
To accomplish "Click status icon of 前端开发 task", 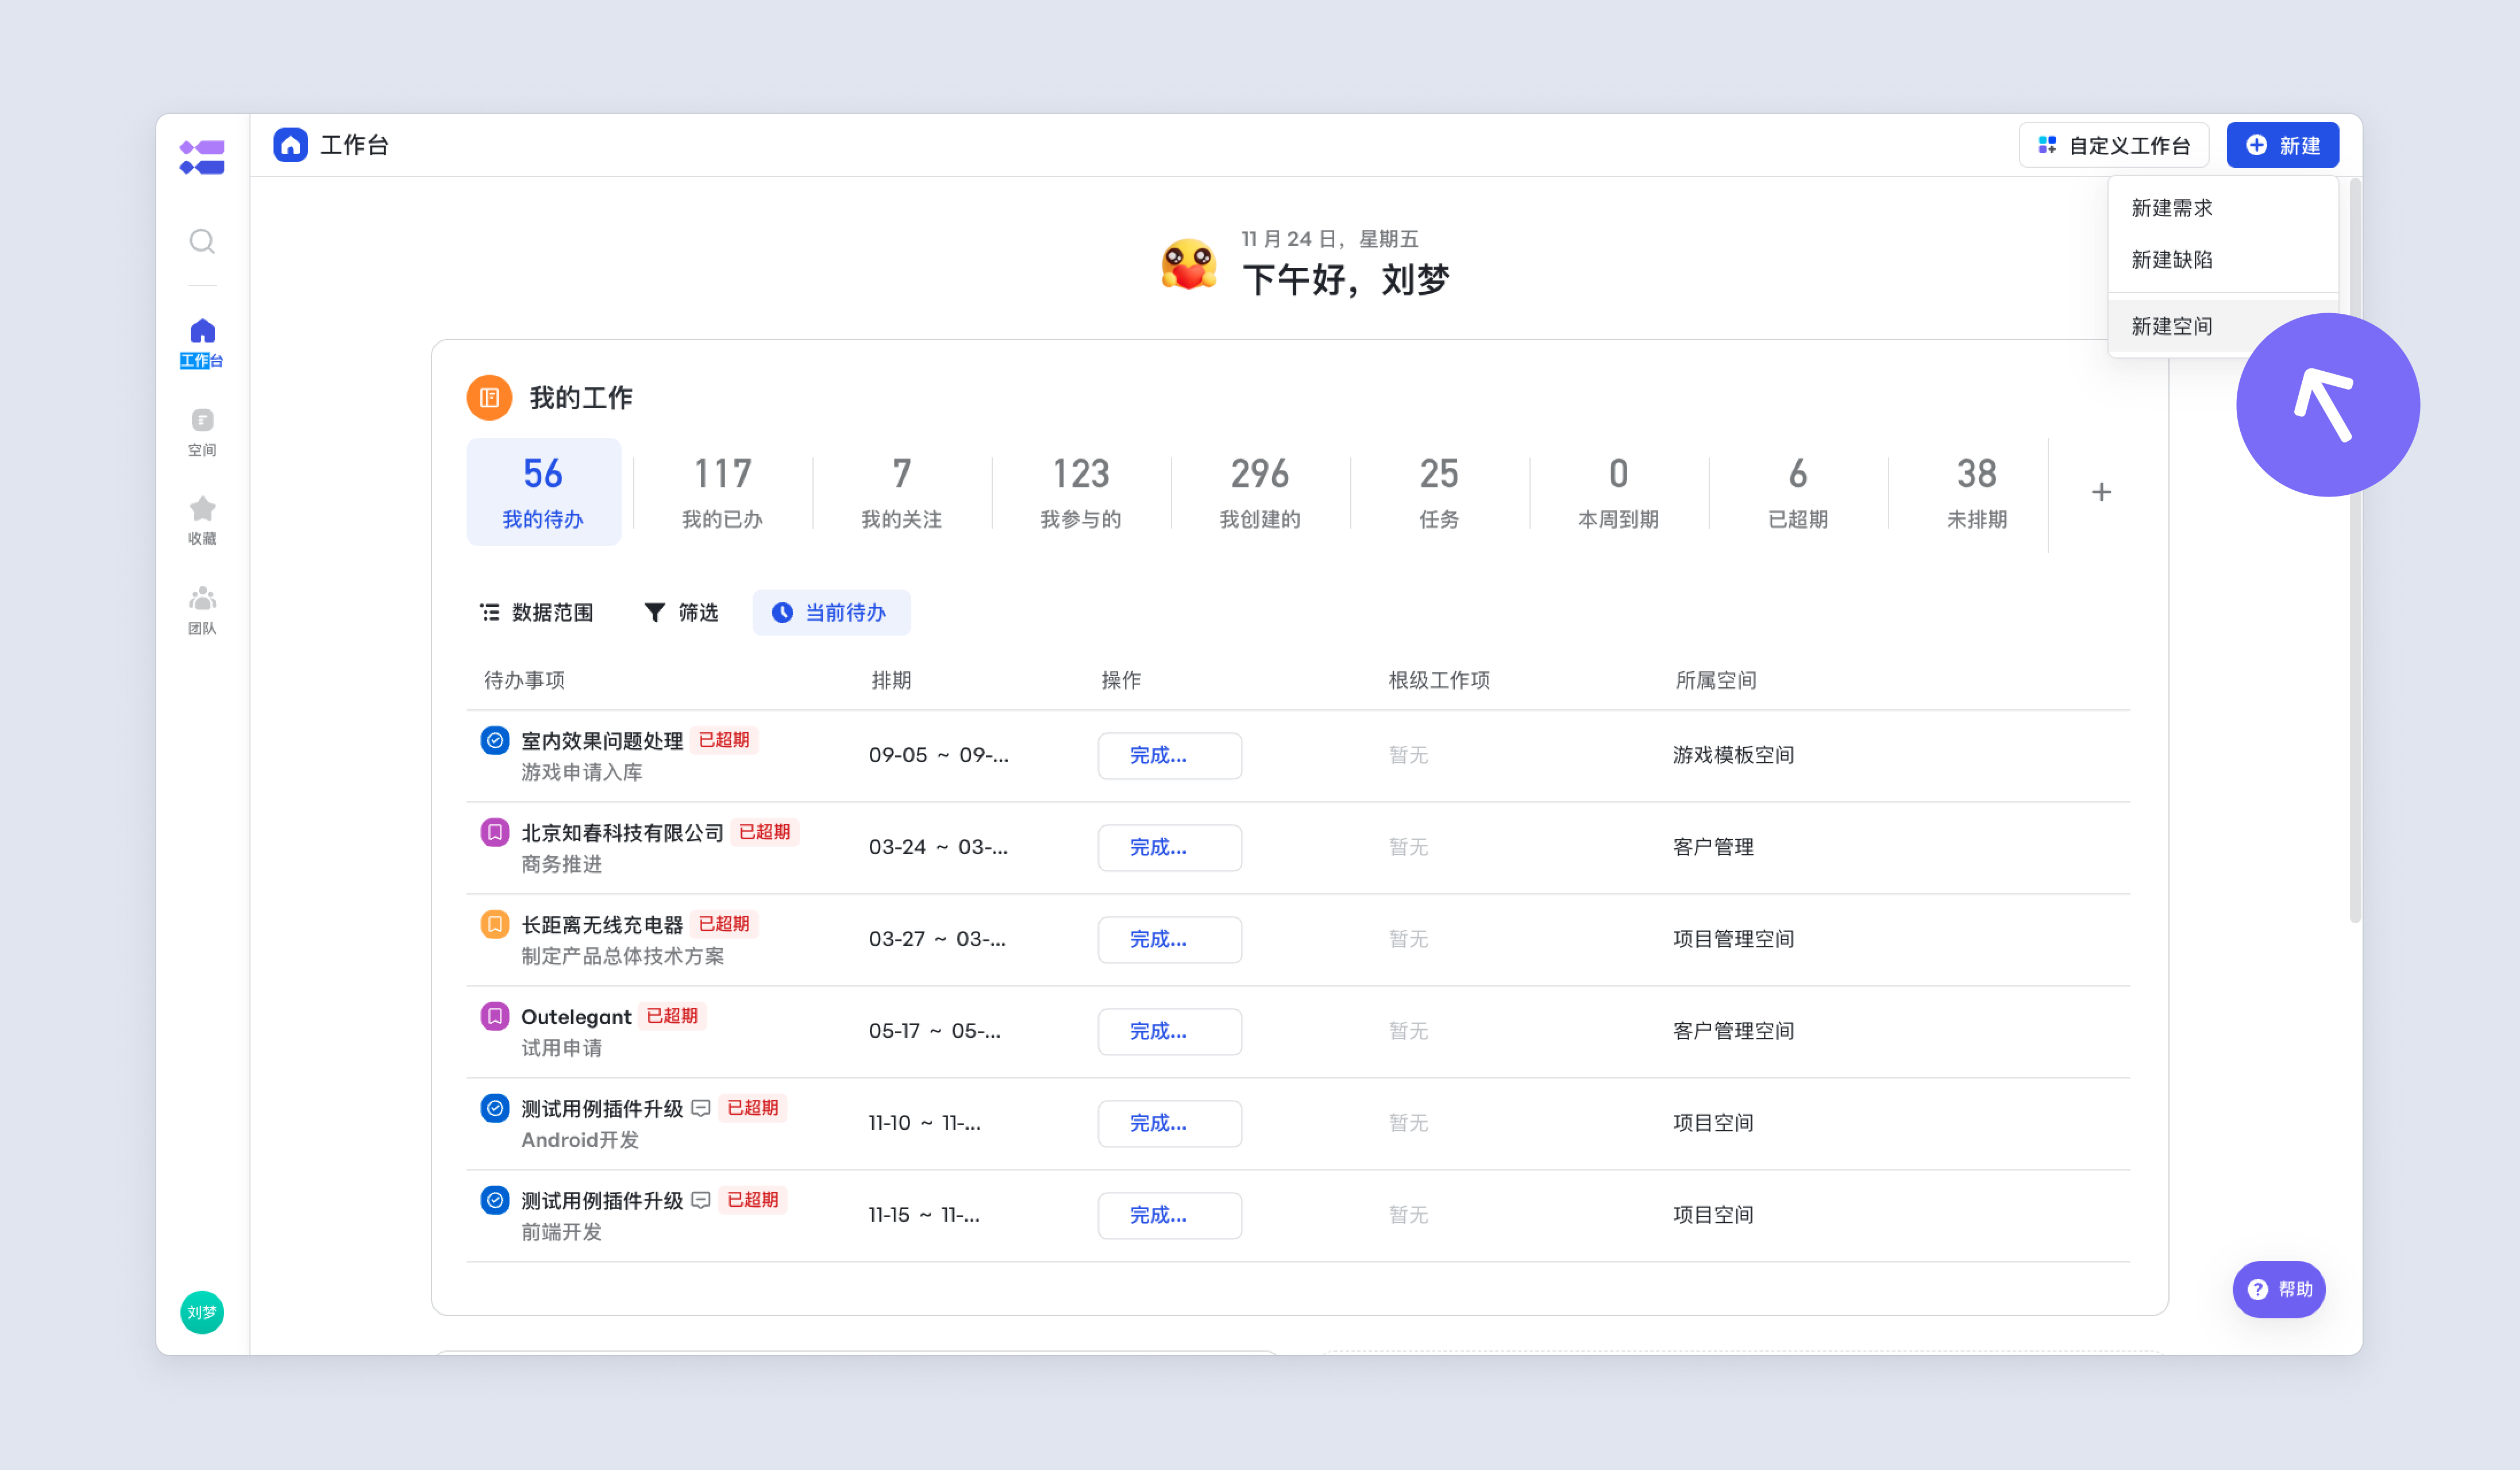I will (495, 1200).
